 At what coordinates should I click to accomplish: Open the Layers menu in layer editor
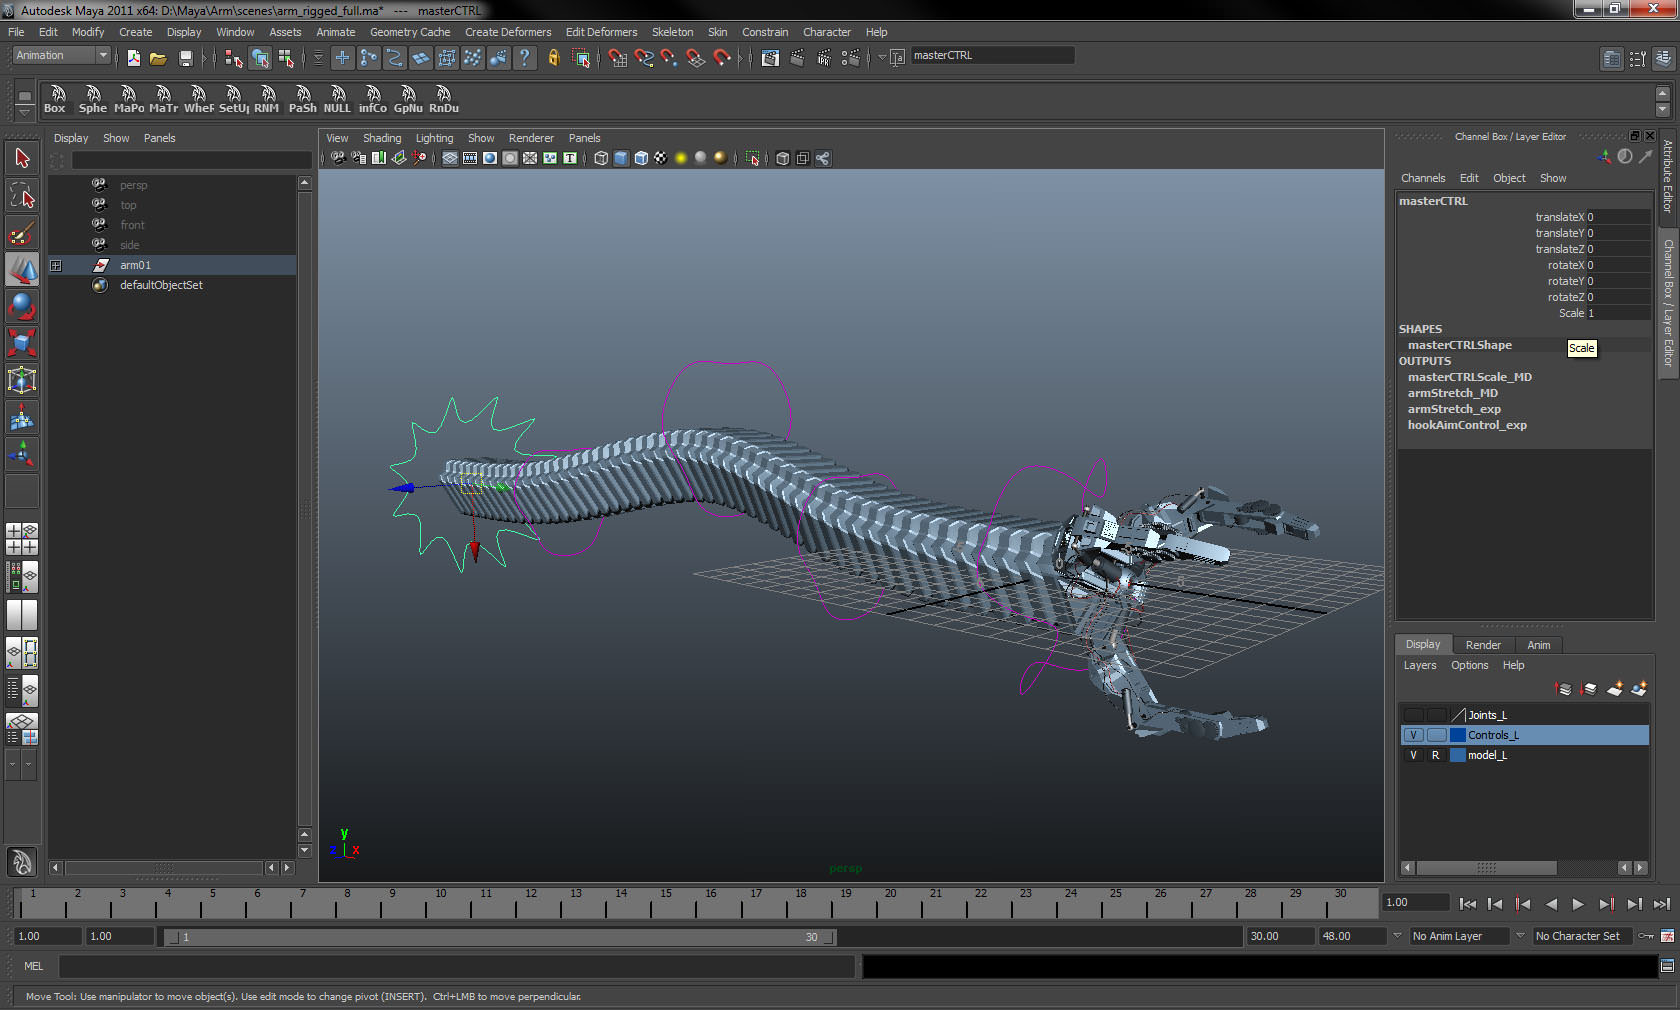point(1419,665)
